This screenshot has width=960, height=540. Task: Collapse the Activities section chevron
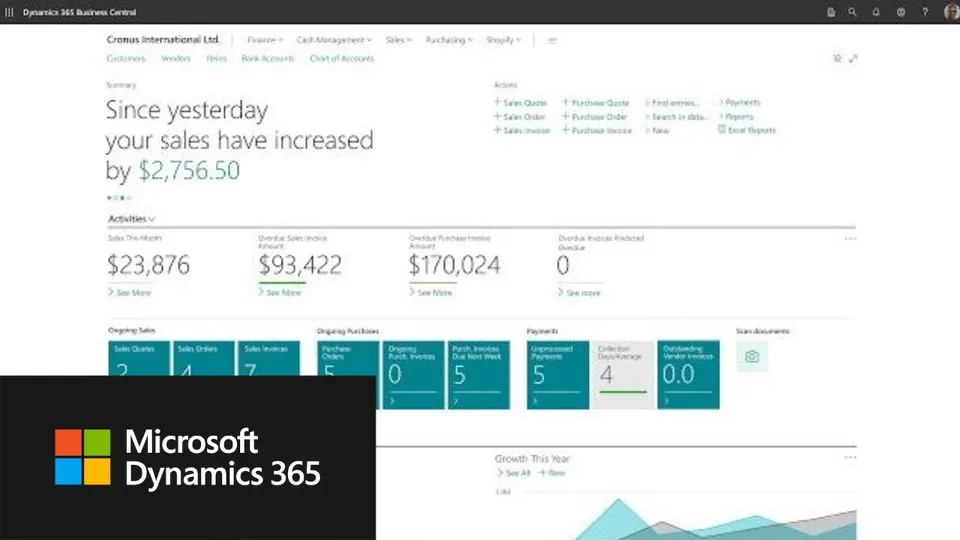152,219
